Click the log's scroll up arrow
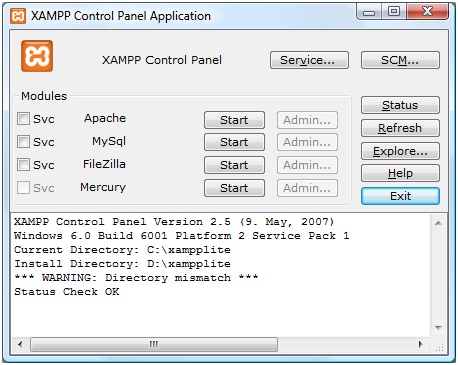Image resolution: width=458 pixels, height=365 pixels. [x=438, y=223]
